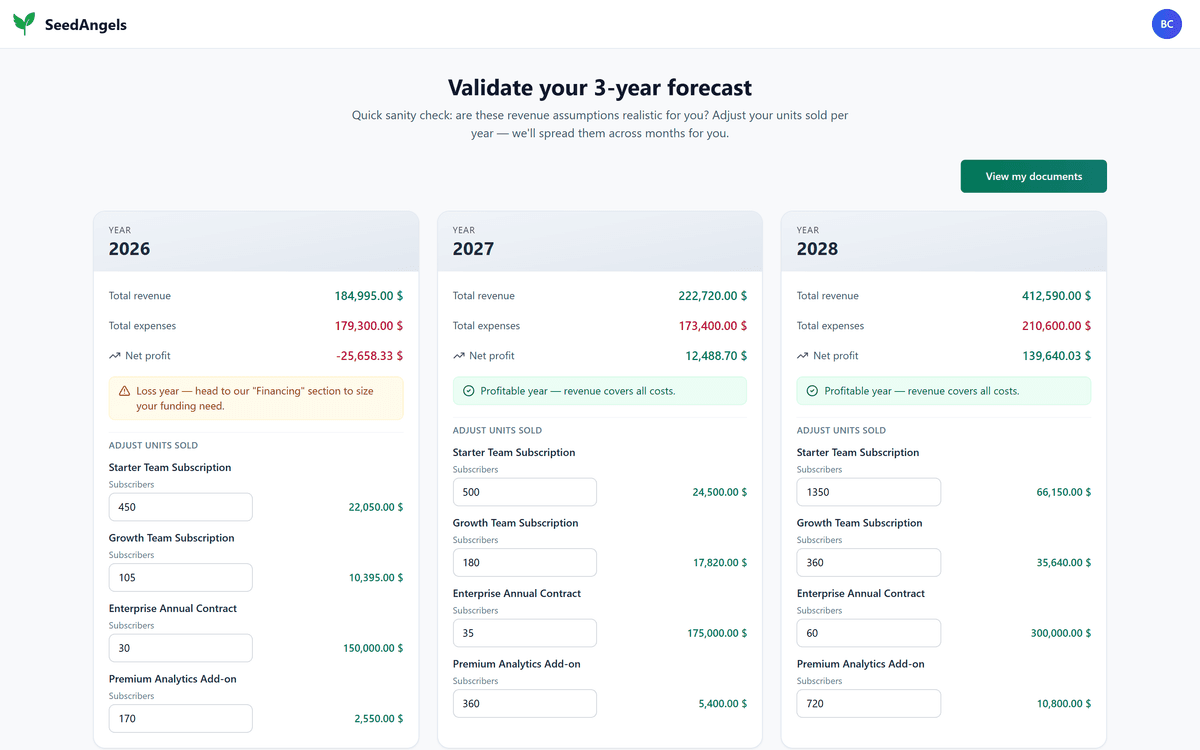
Task: Click 2027 net profit 12,488.70 $
Action: (x=716, y=356)
